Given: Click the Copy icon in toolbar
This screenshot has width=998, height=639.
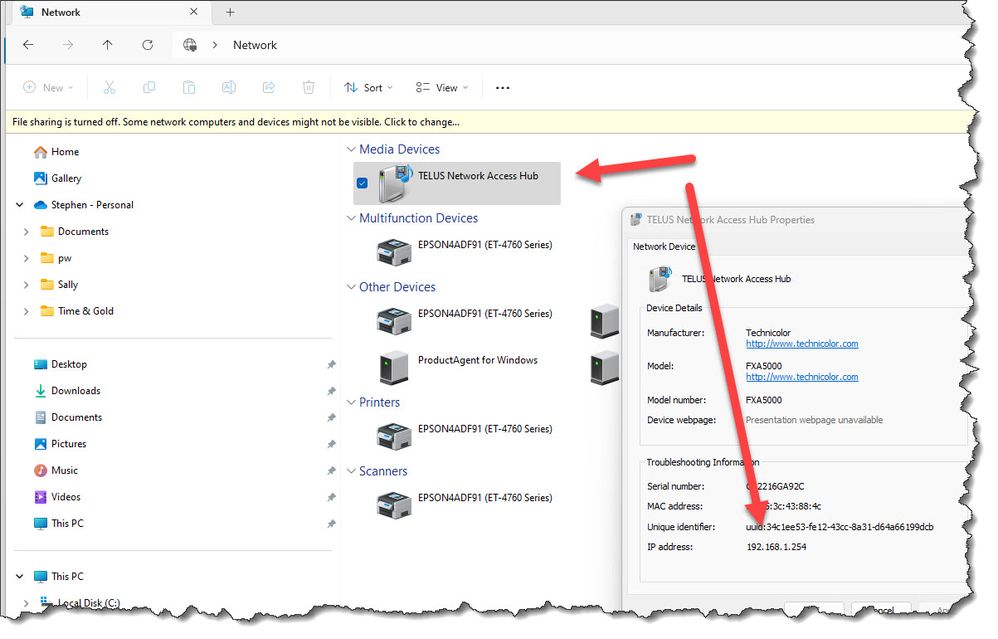Looking at the screenshot, I should (x=149, y=88).
